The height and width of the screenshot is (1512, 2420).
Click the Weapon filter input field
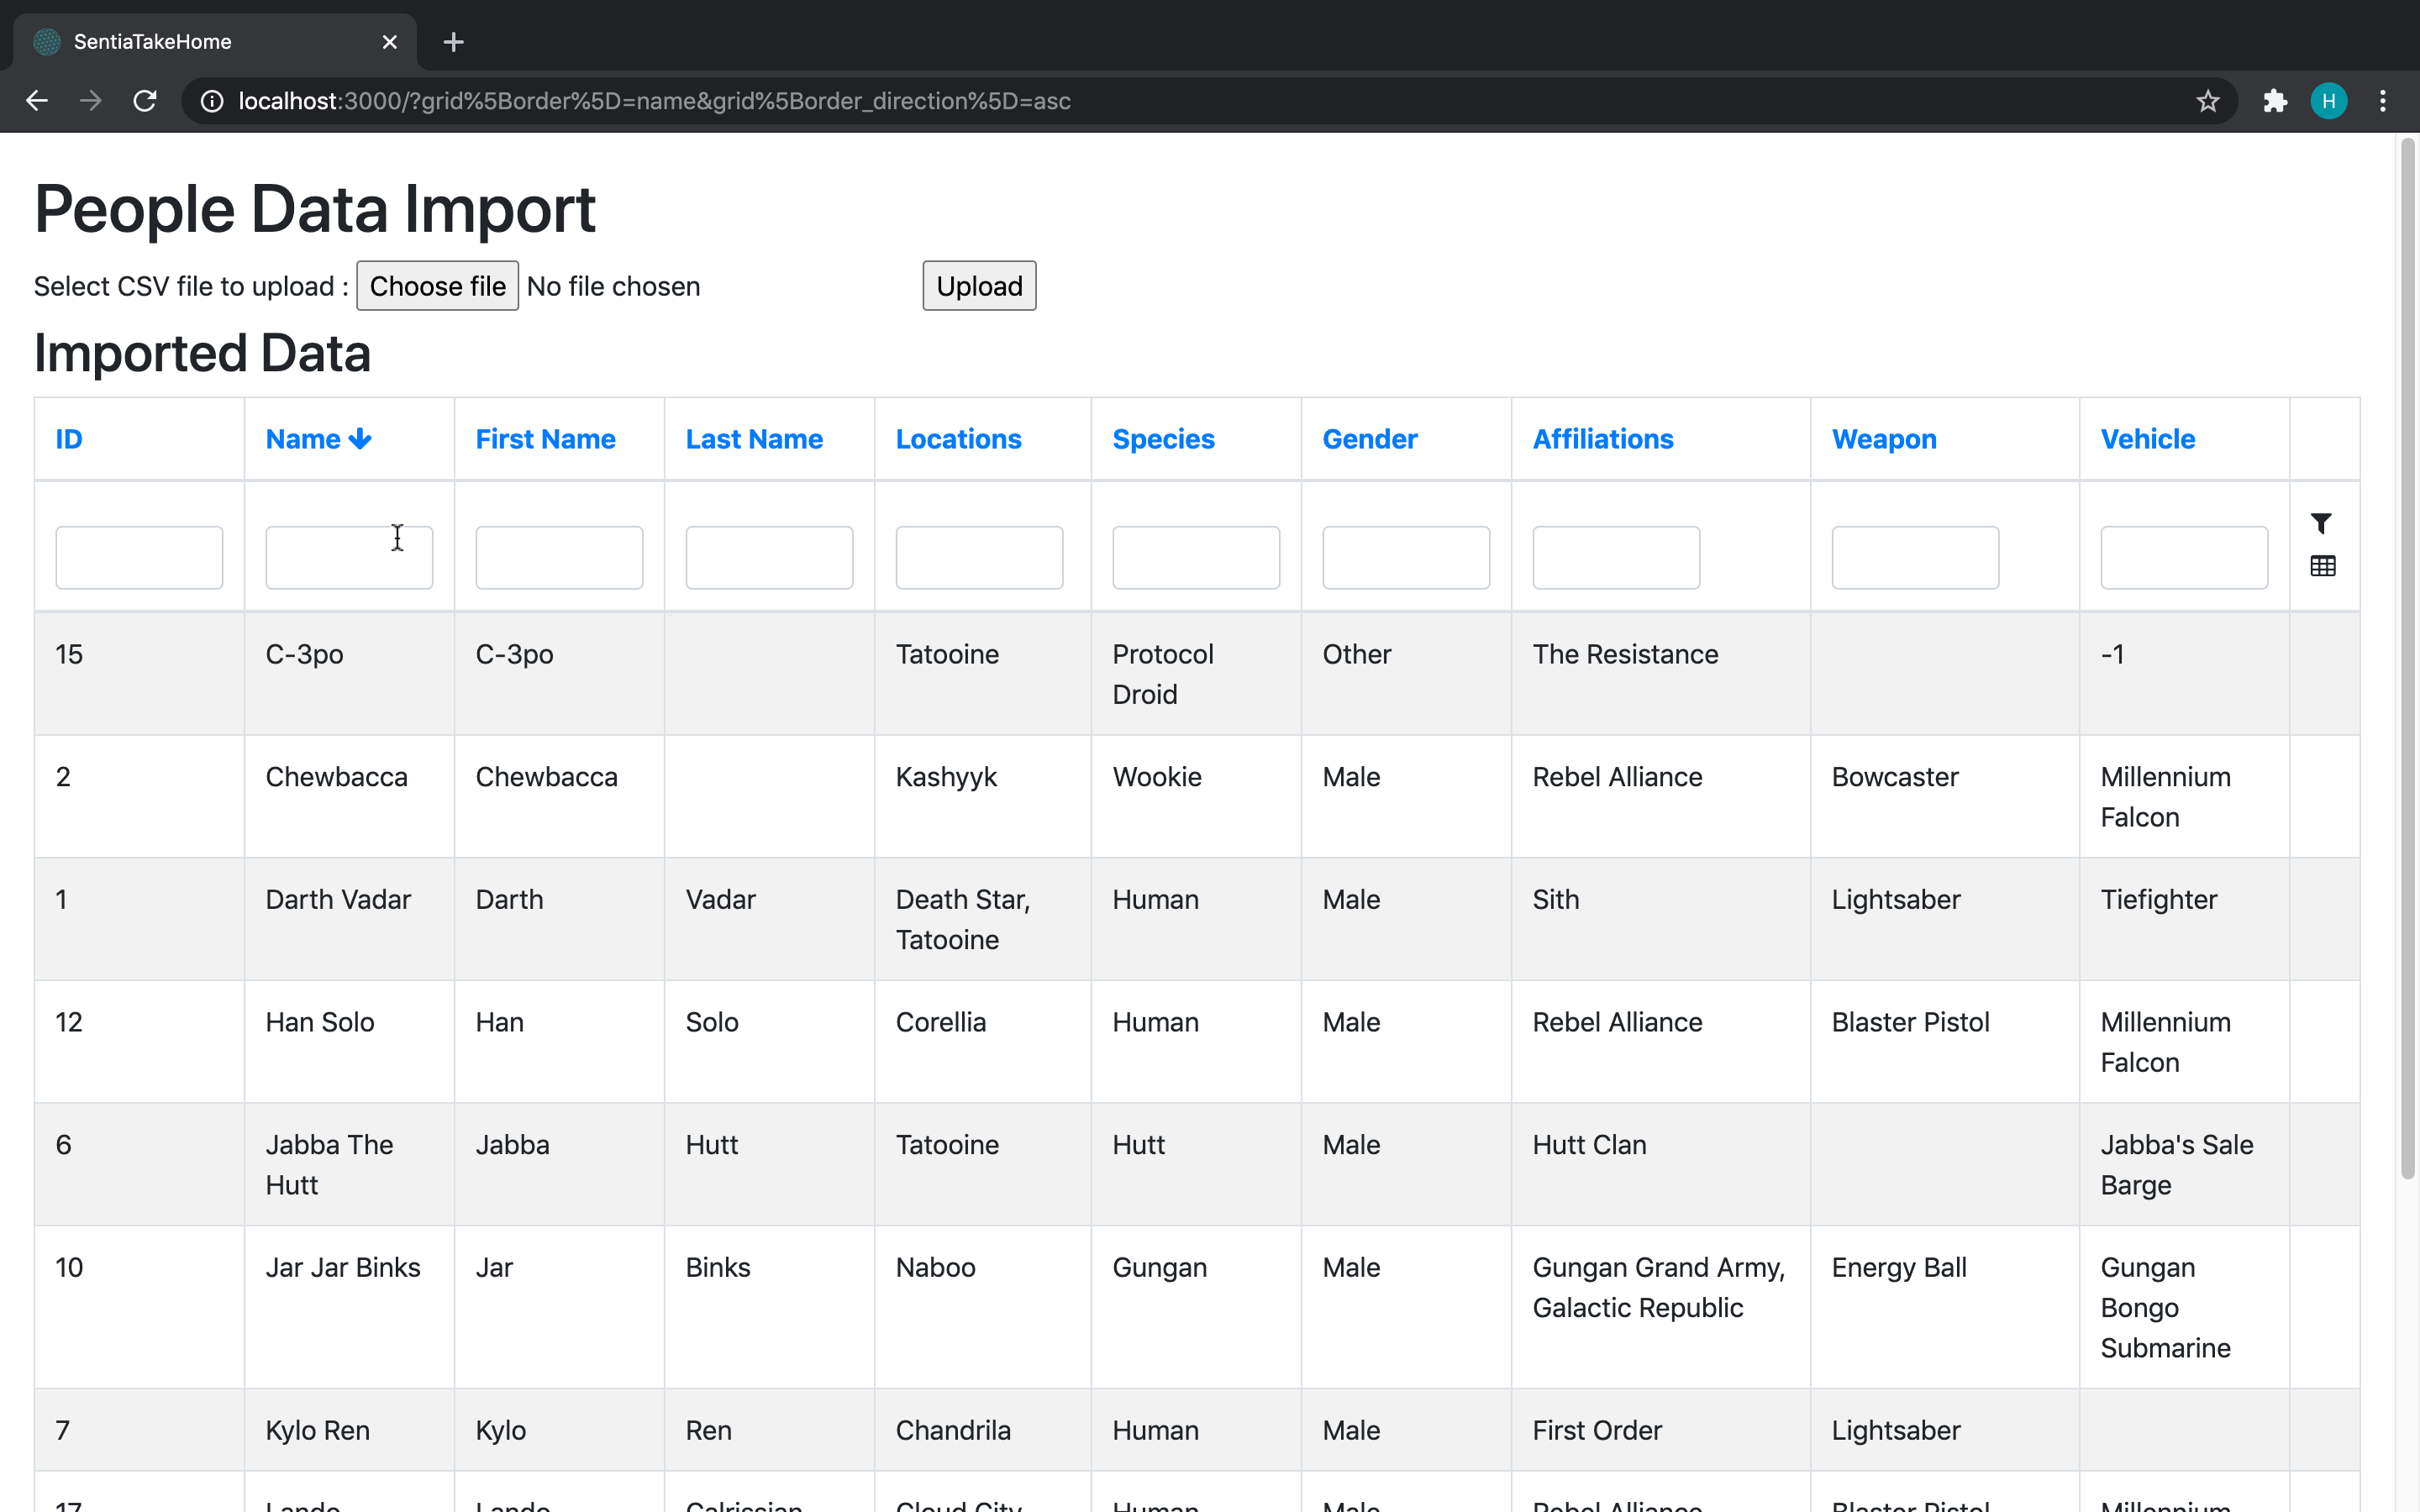tap(1914, 557)
